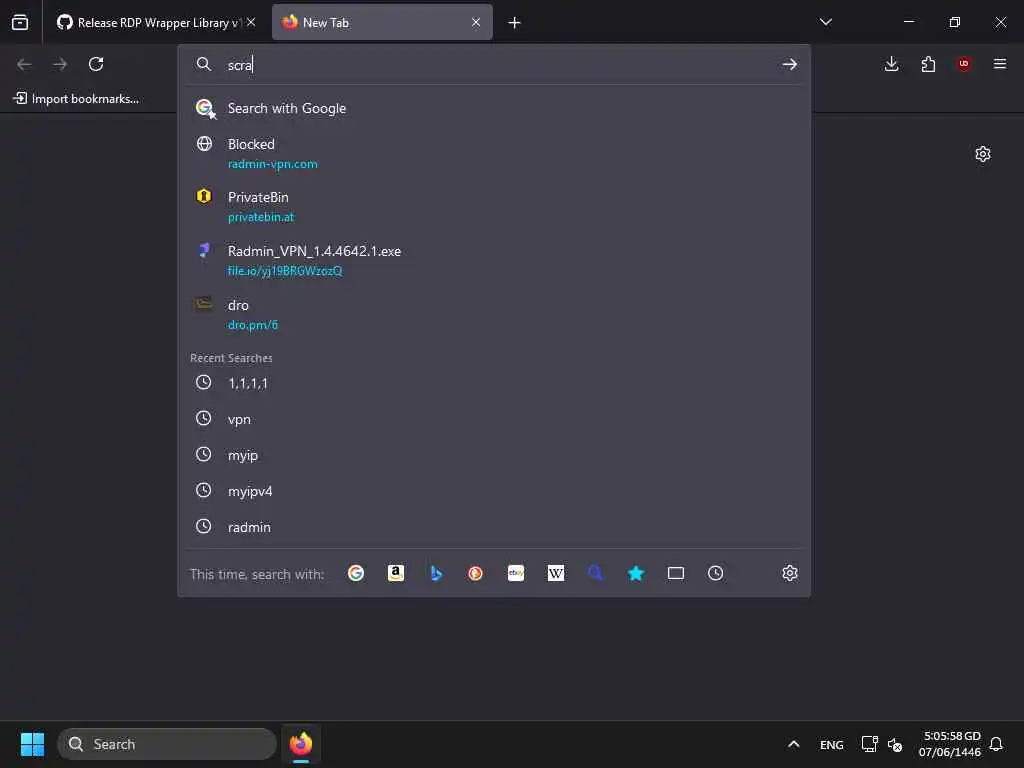Search in History clock shortcut icon
The height and width of the screenshot is (768, 1024).
point(716,573)
